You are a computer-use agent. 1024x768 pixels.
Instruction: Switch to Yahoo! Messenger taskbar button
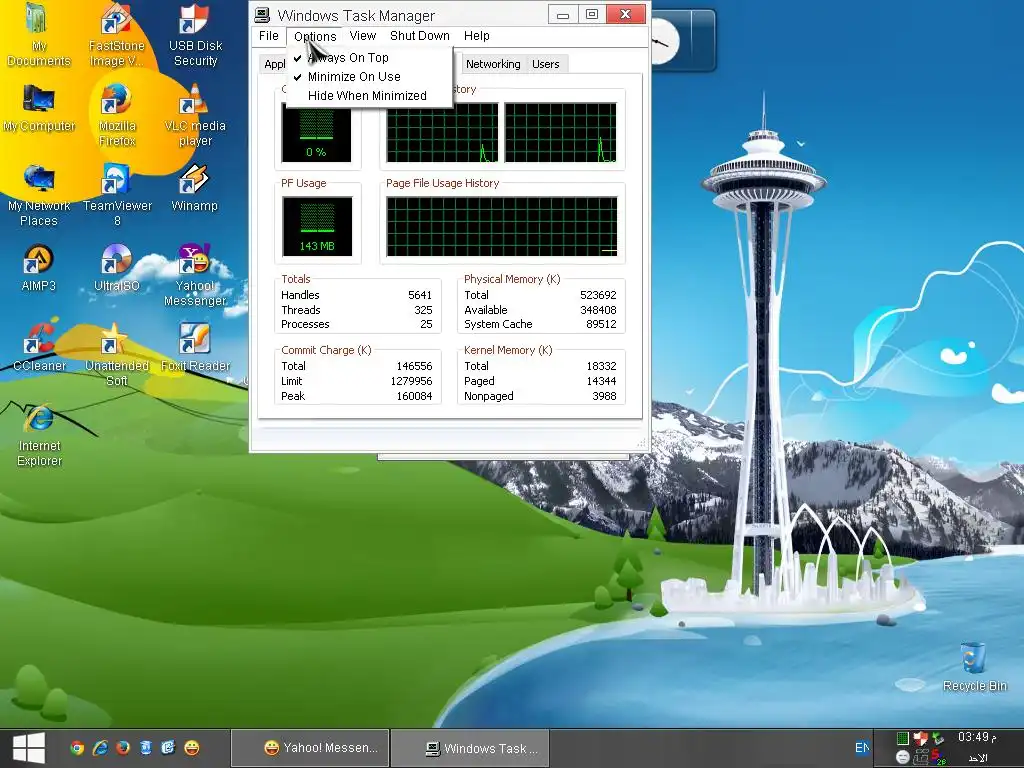click(310, 748)
